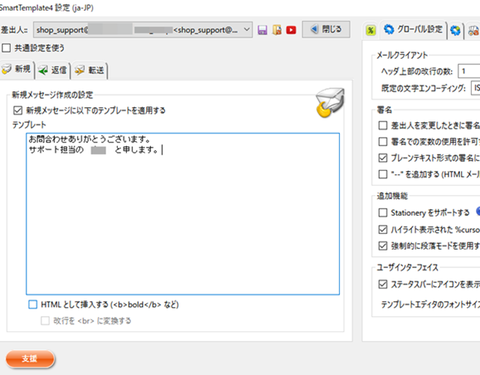Image resolution: width=480 pixels, height=375 pixels.
Task: Toggle "--" を追加する checkbox
Action: coord(383,174)
